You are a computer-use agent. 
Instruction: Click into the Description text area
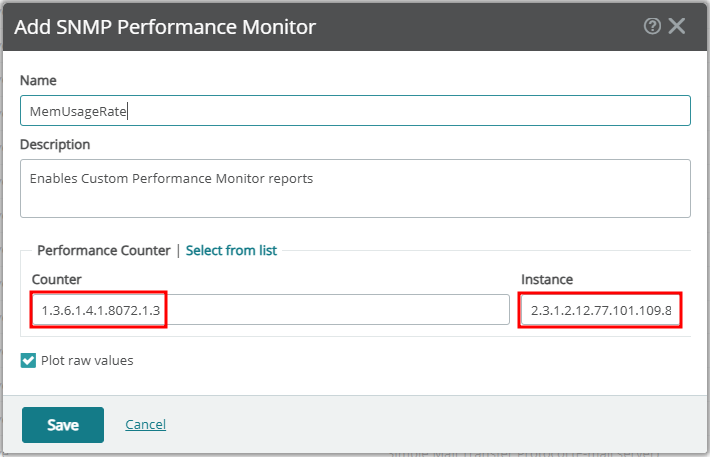355,188
